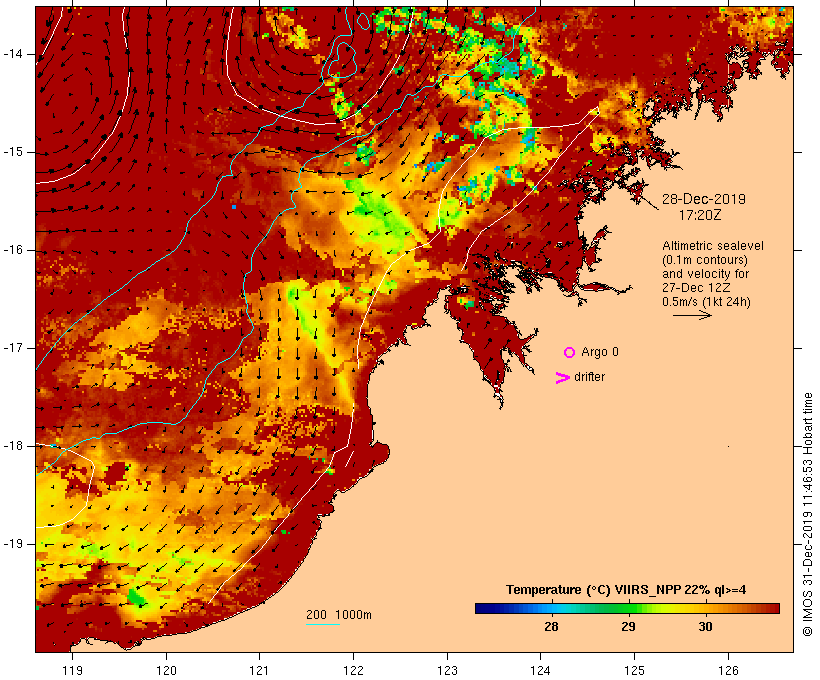This screenshot has height=680, width=820.
Task: Click the magenta Argo circle legend marker
Action: [570, 353]
